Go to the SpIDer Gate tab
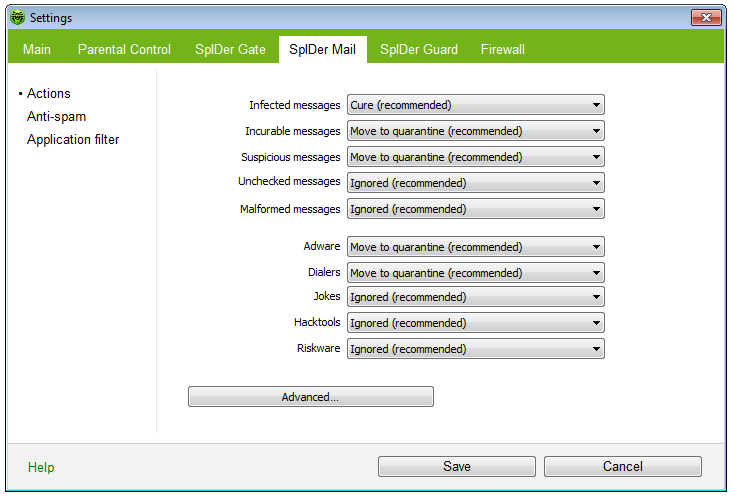The width and height of the screenshot is (732, 498). (x=230, y=49)
